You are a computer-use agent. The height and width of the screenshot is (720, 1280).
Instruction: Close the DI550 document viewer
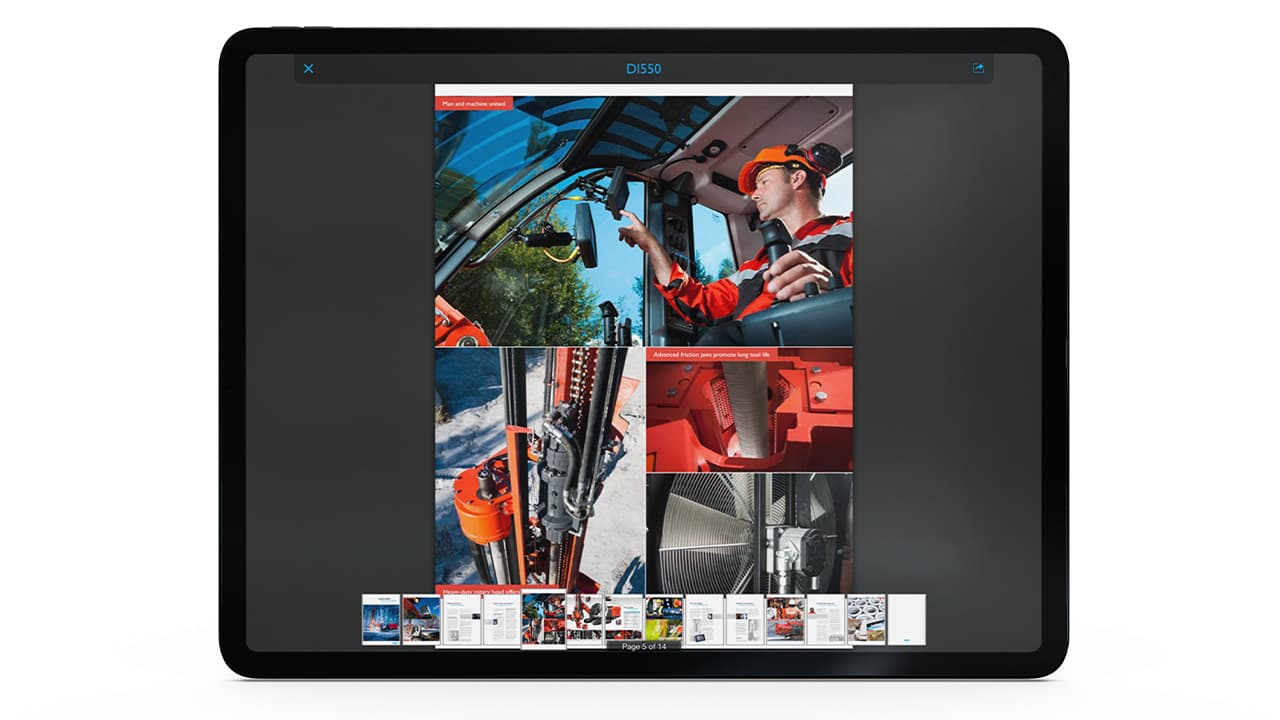coord(308,69)
